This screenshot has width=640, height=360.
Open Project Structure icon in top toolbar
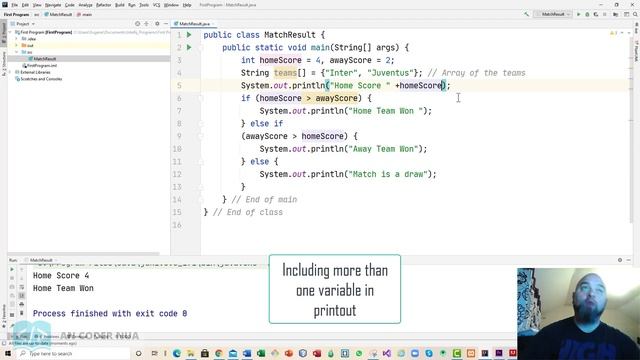pos(616,14)
